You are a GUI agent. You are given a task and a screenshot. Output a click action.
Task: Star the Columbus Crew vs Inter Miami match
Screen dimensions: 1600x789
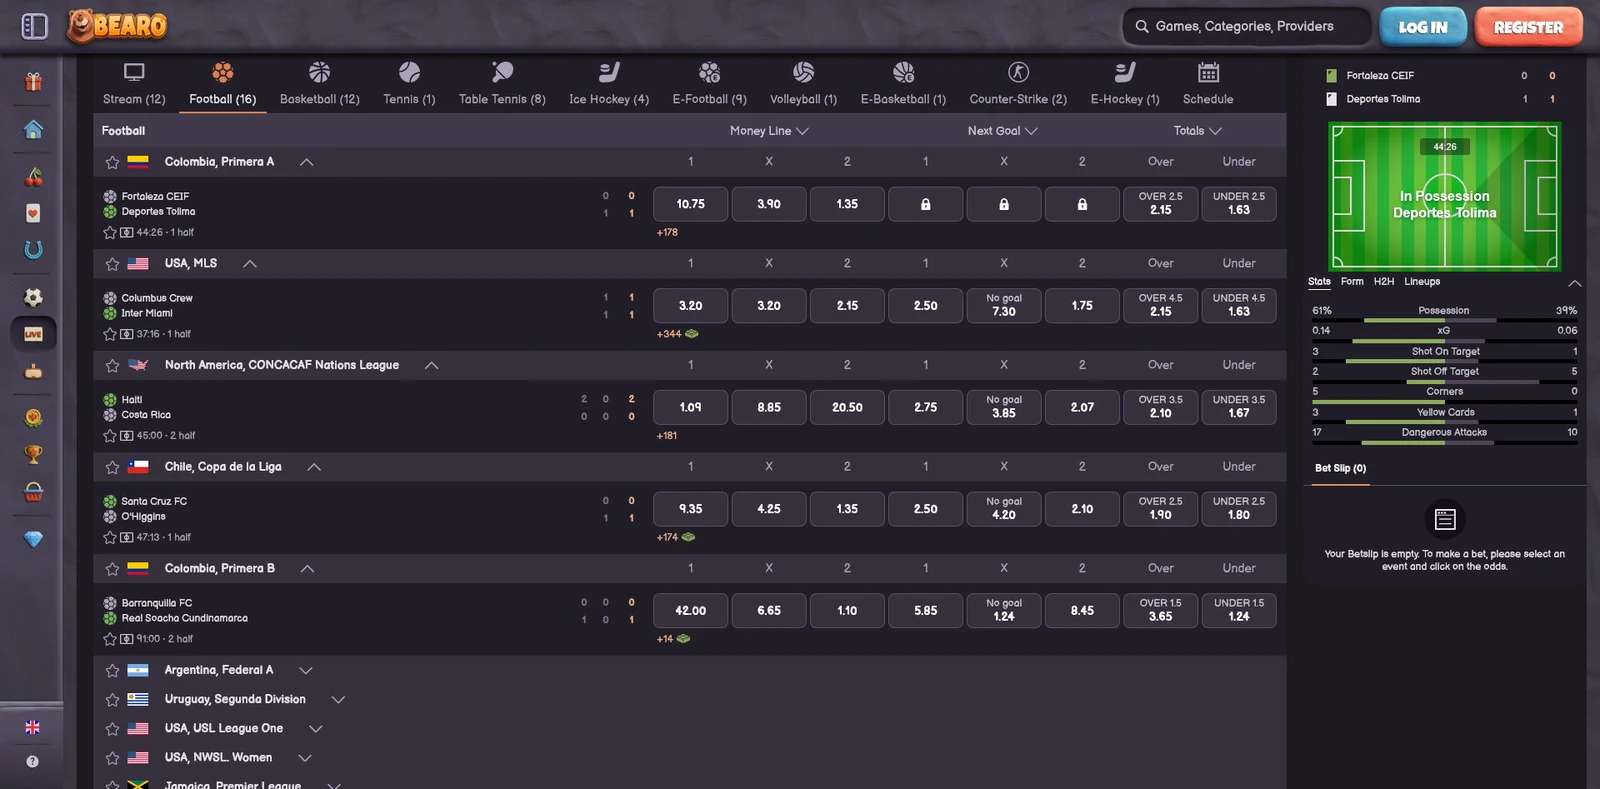pos(110,334)
